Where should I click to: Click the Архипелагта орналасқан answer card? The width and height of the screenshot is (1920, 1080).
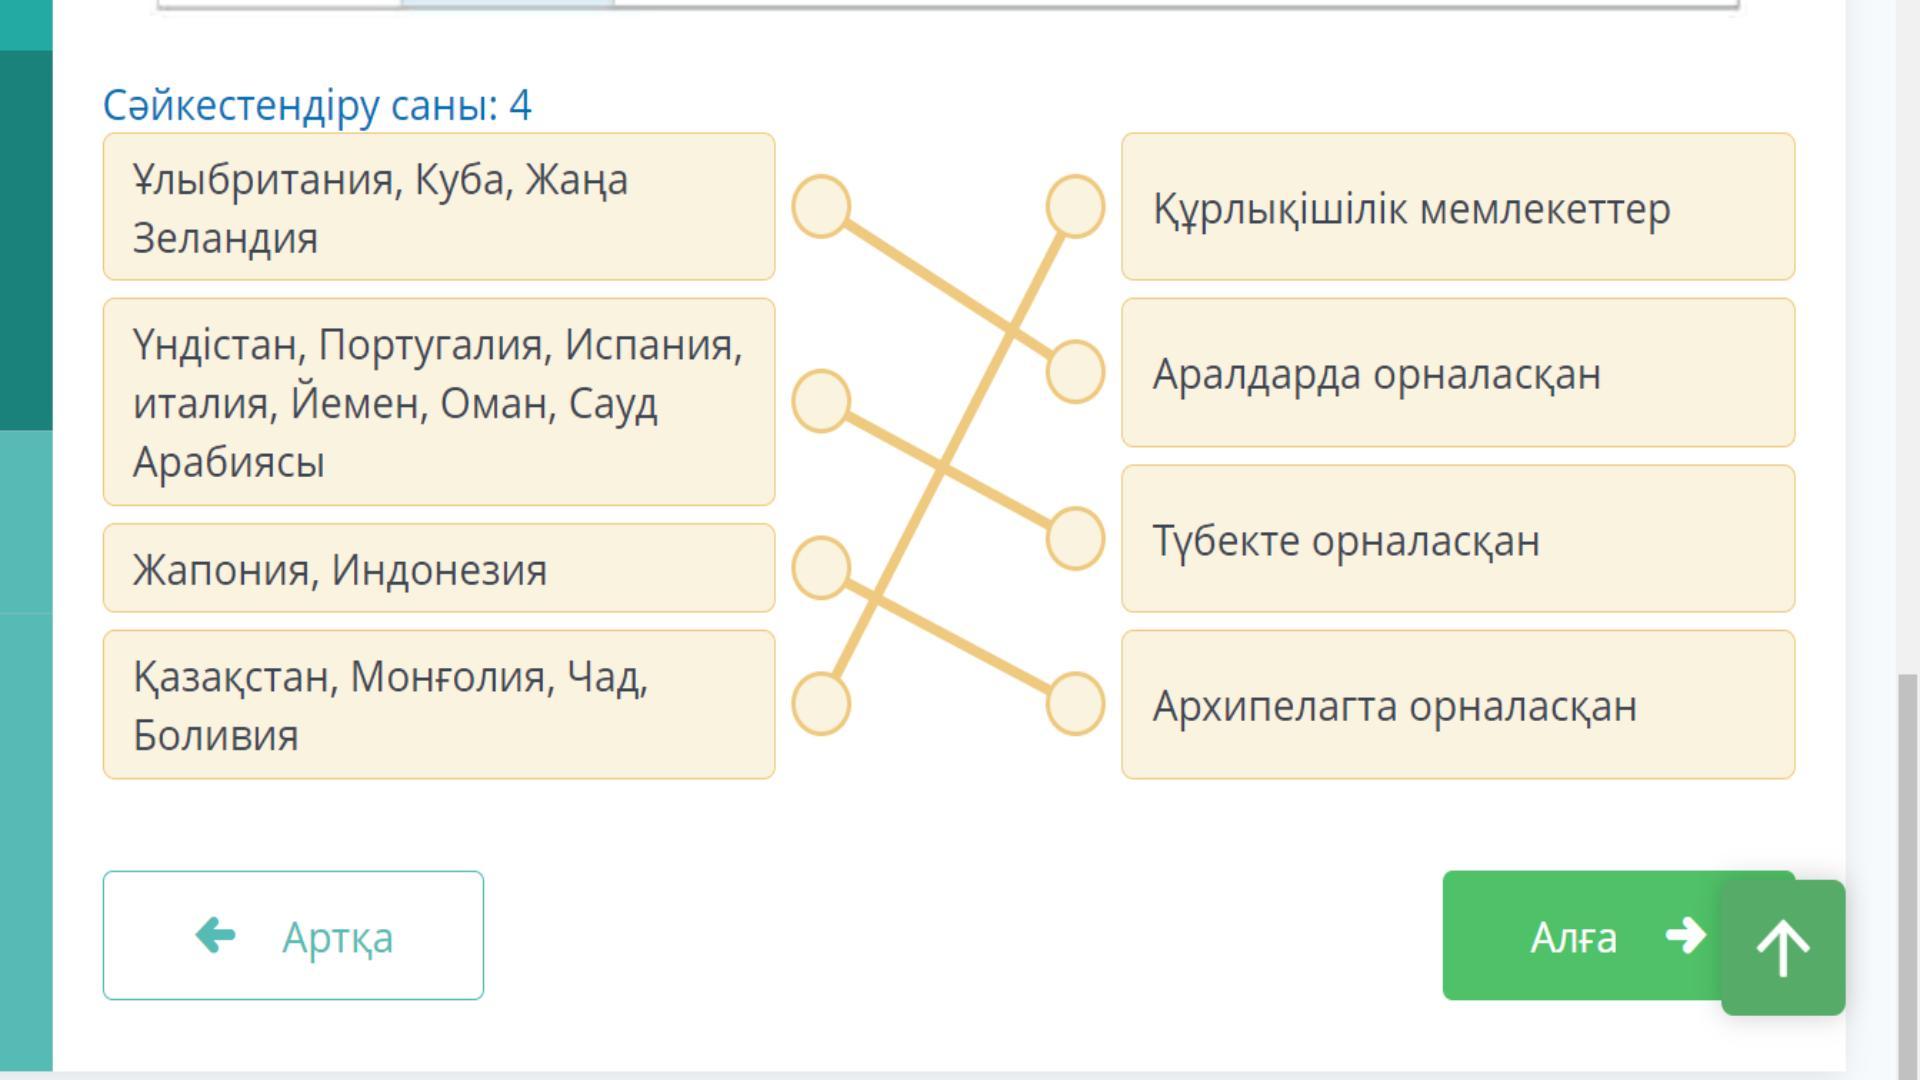(1457, 704)
